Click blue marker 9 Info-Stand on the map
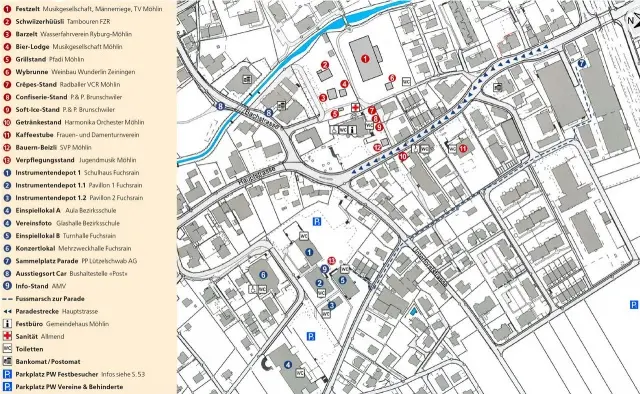 tap(324, 269)
